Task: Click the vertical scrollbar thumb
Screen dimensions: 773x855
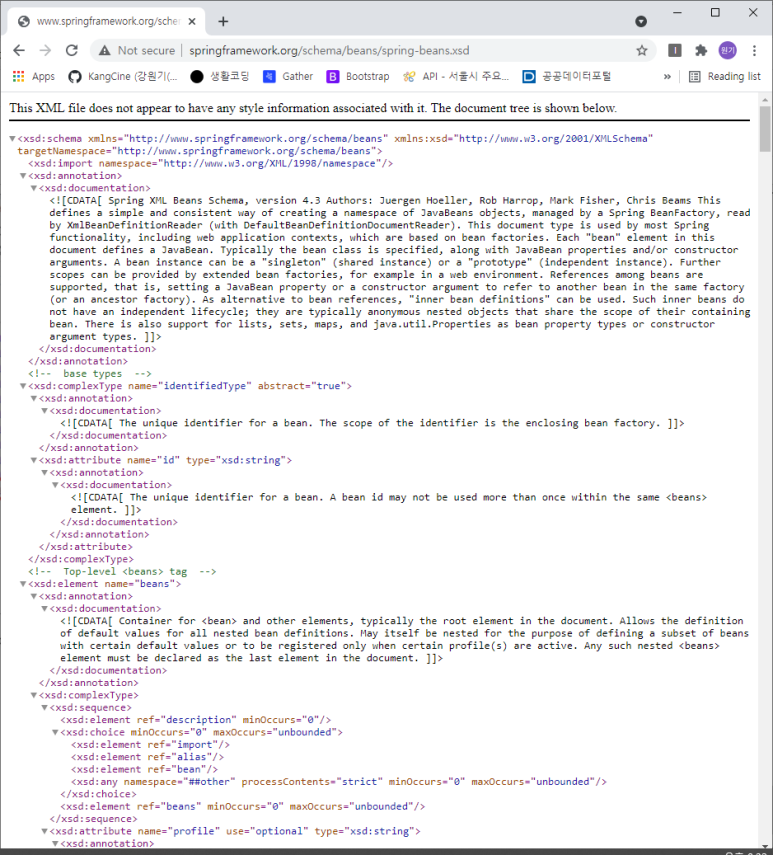Action: [x=765, y=129]
